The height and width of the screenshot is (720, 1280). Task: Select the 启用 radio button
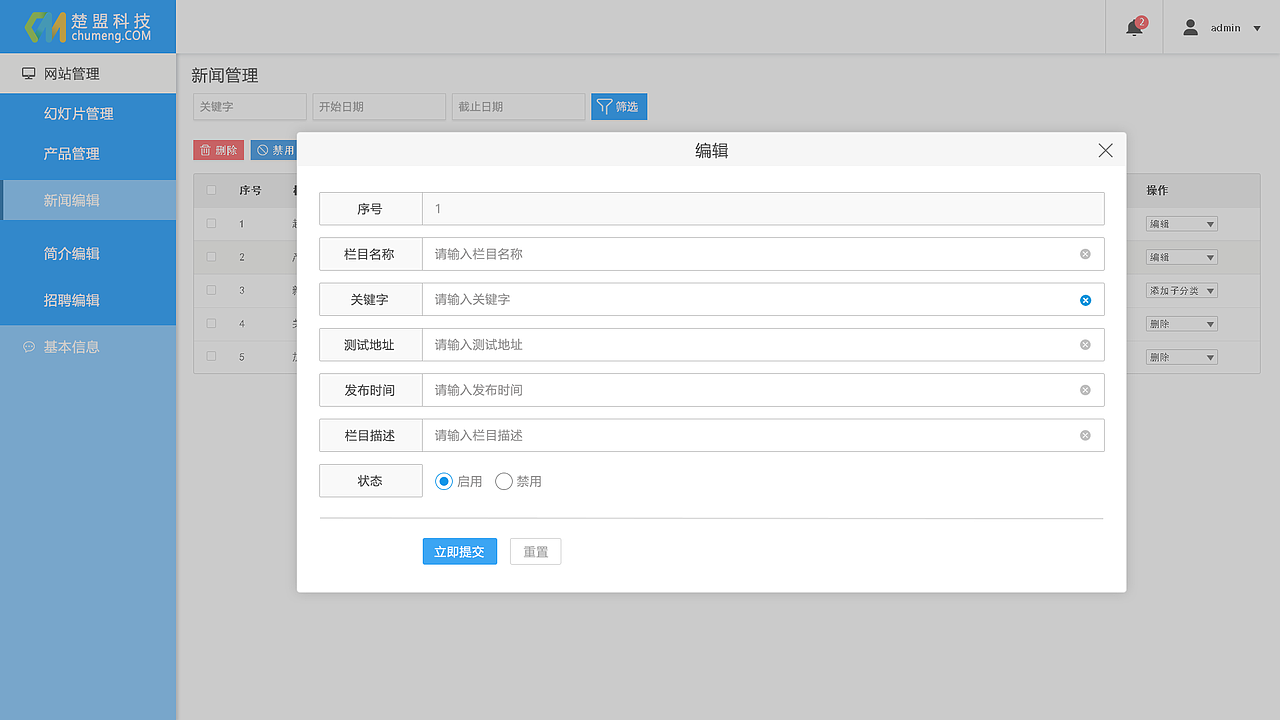coord(444,482)
